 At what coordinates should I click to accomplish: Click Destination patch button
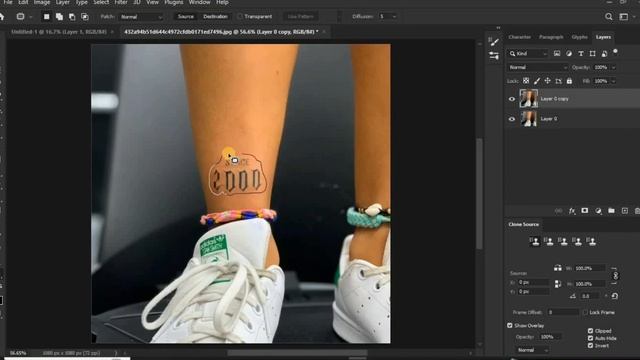tap(215, 17)
